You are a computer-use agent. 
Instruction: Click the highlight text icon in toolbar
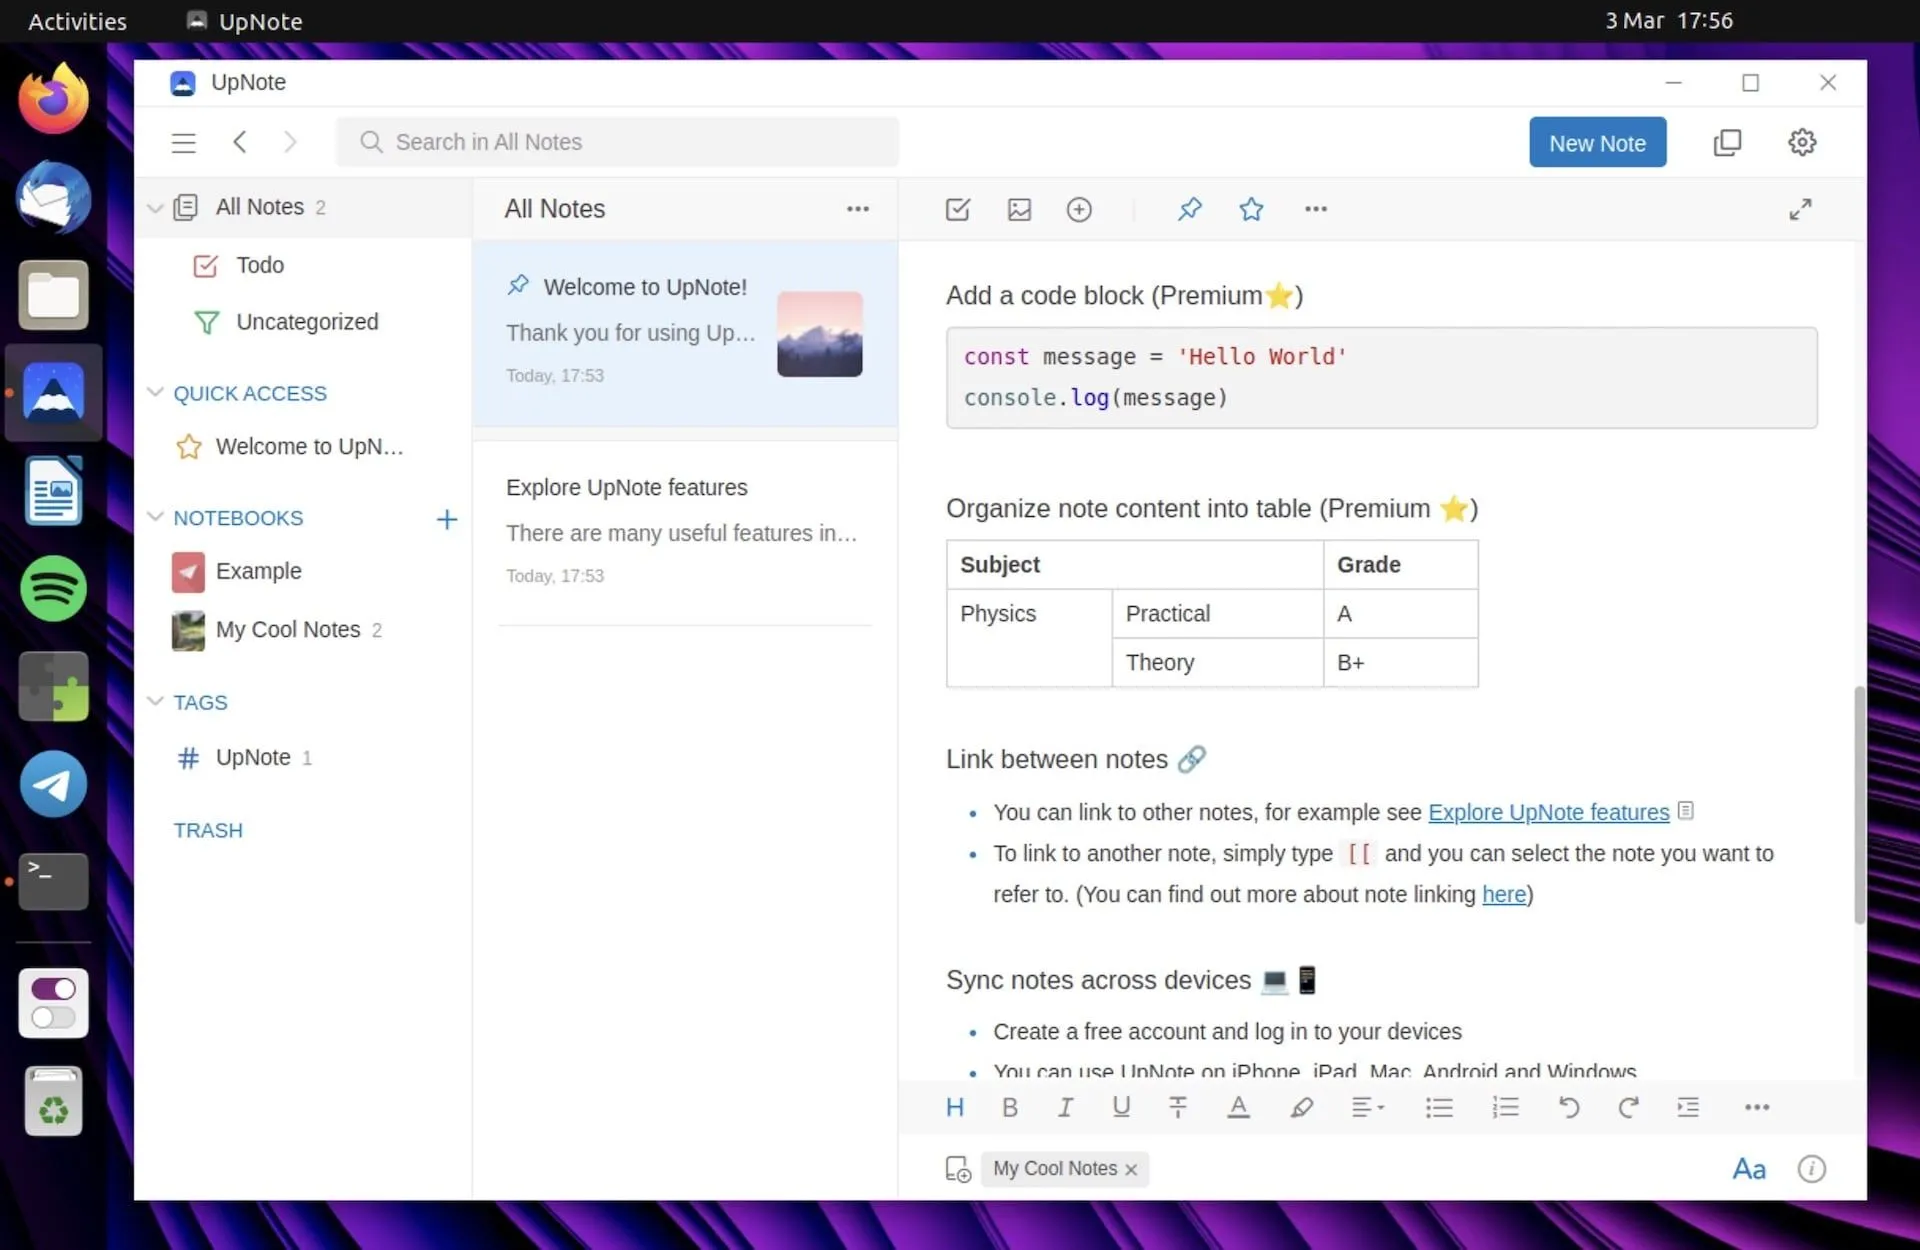pyautogui.click(x=1300, y=1107)
